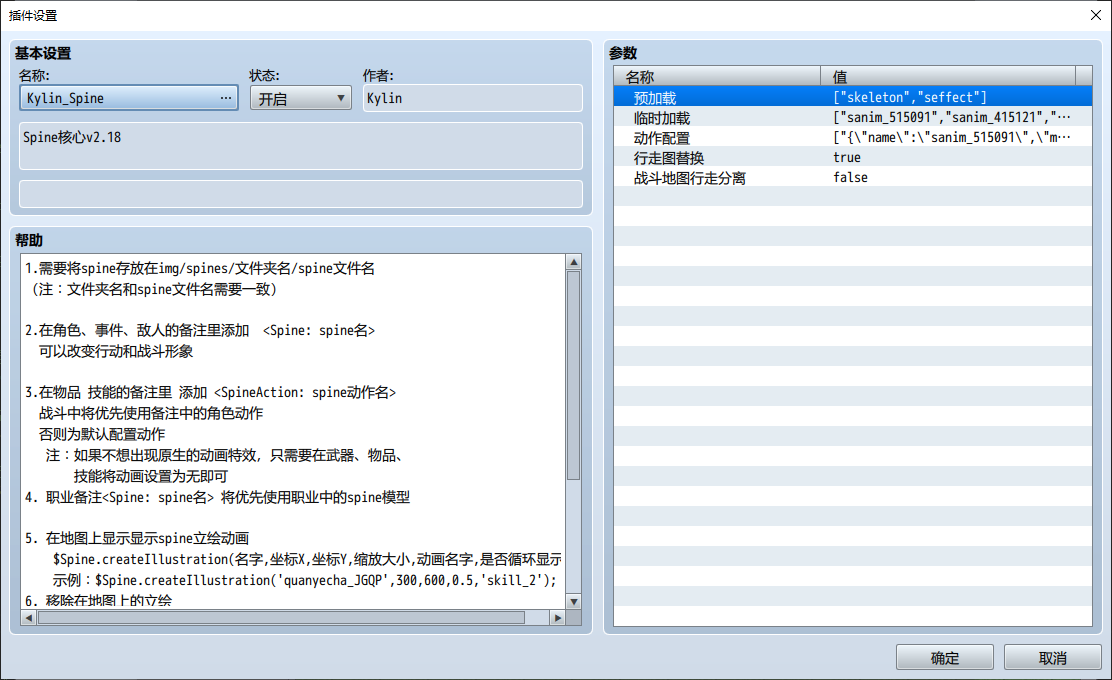
Task: Select the 预加载 parameter row
Action: [852, 97]
